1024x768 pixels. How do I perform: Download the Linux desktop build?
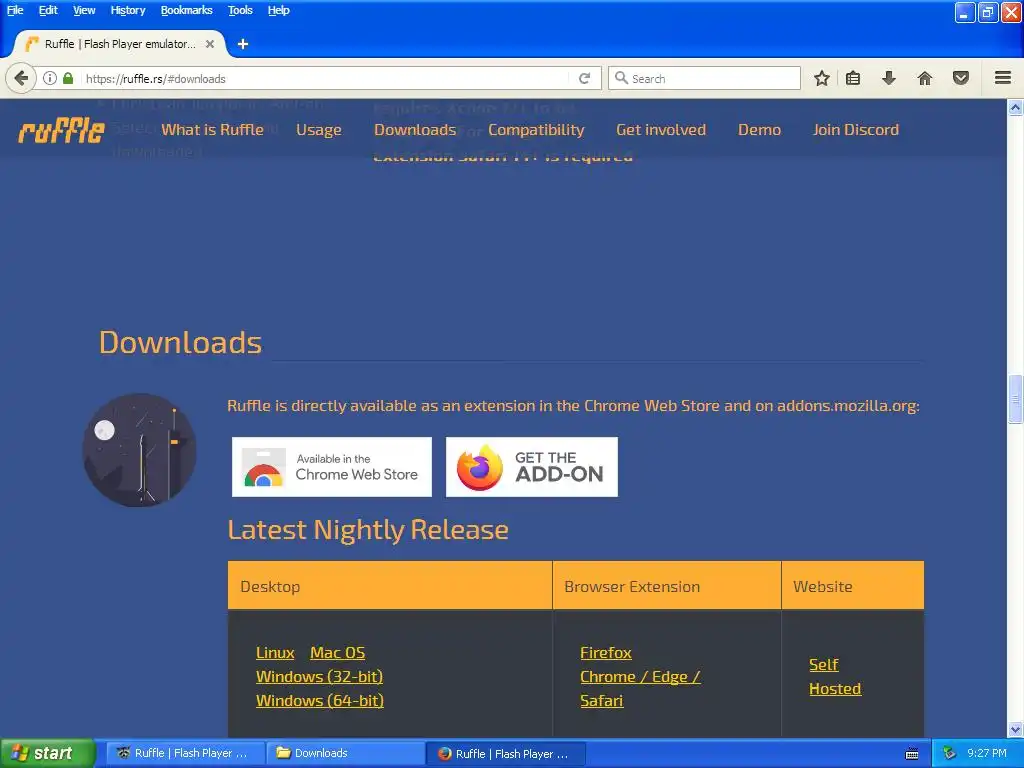(x=275, y=652)
